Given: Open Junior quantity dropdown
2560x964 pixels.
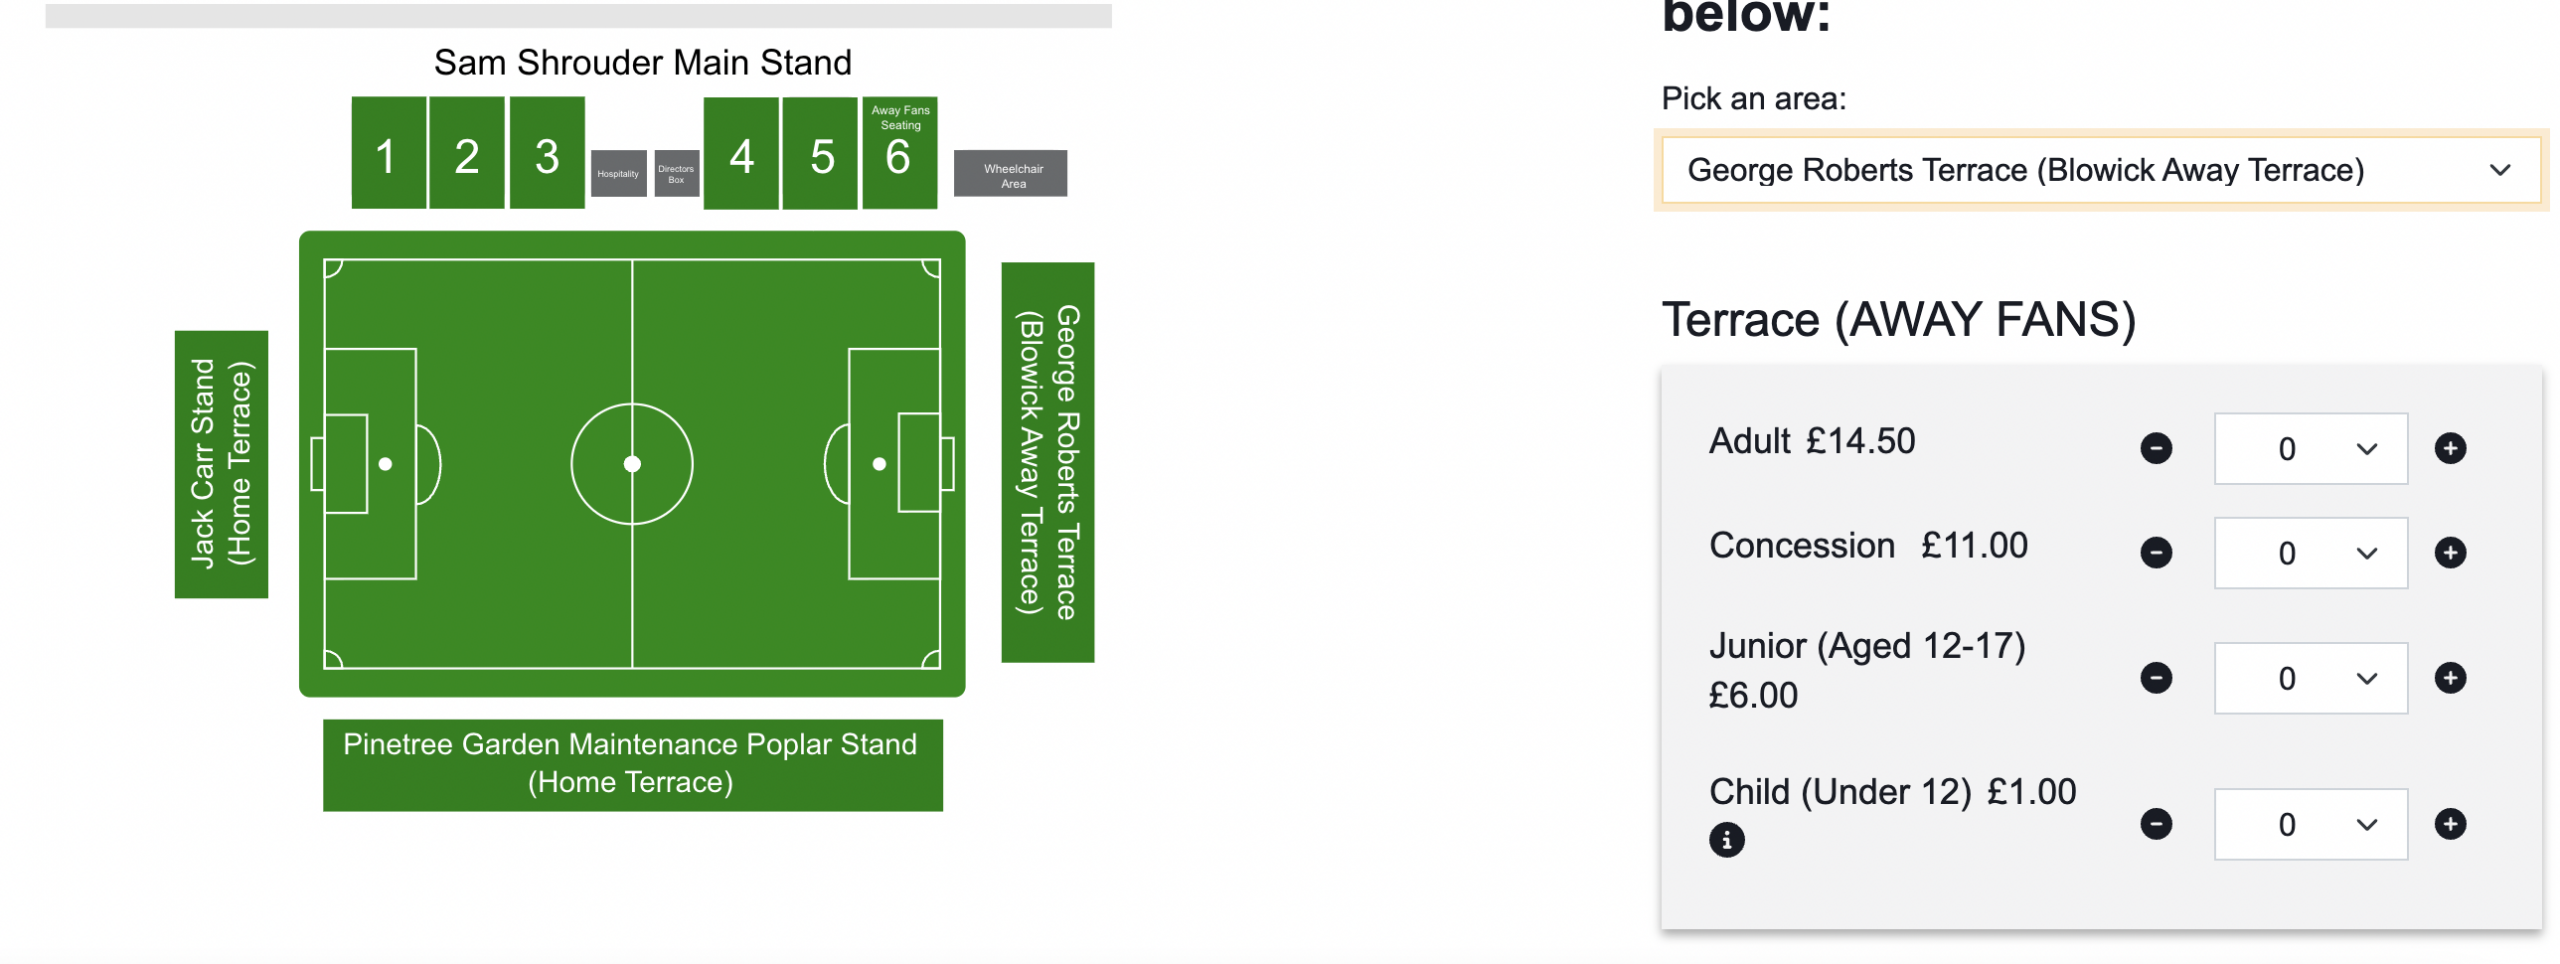Looking at the screenshot, I should coord(2309,678).
